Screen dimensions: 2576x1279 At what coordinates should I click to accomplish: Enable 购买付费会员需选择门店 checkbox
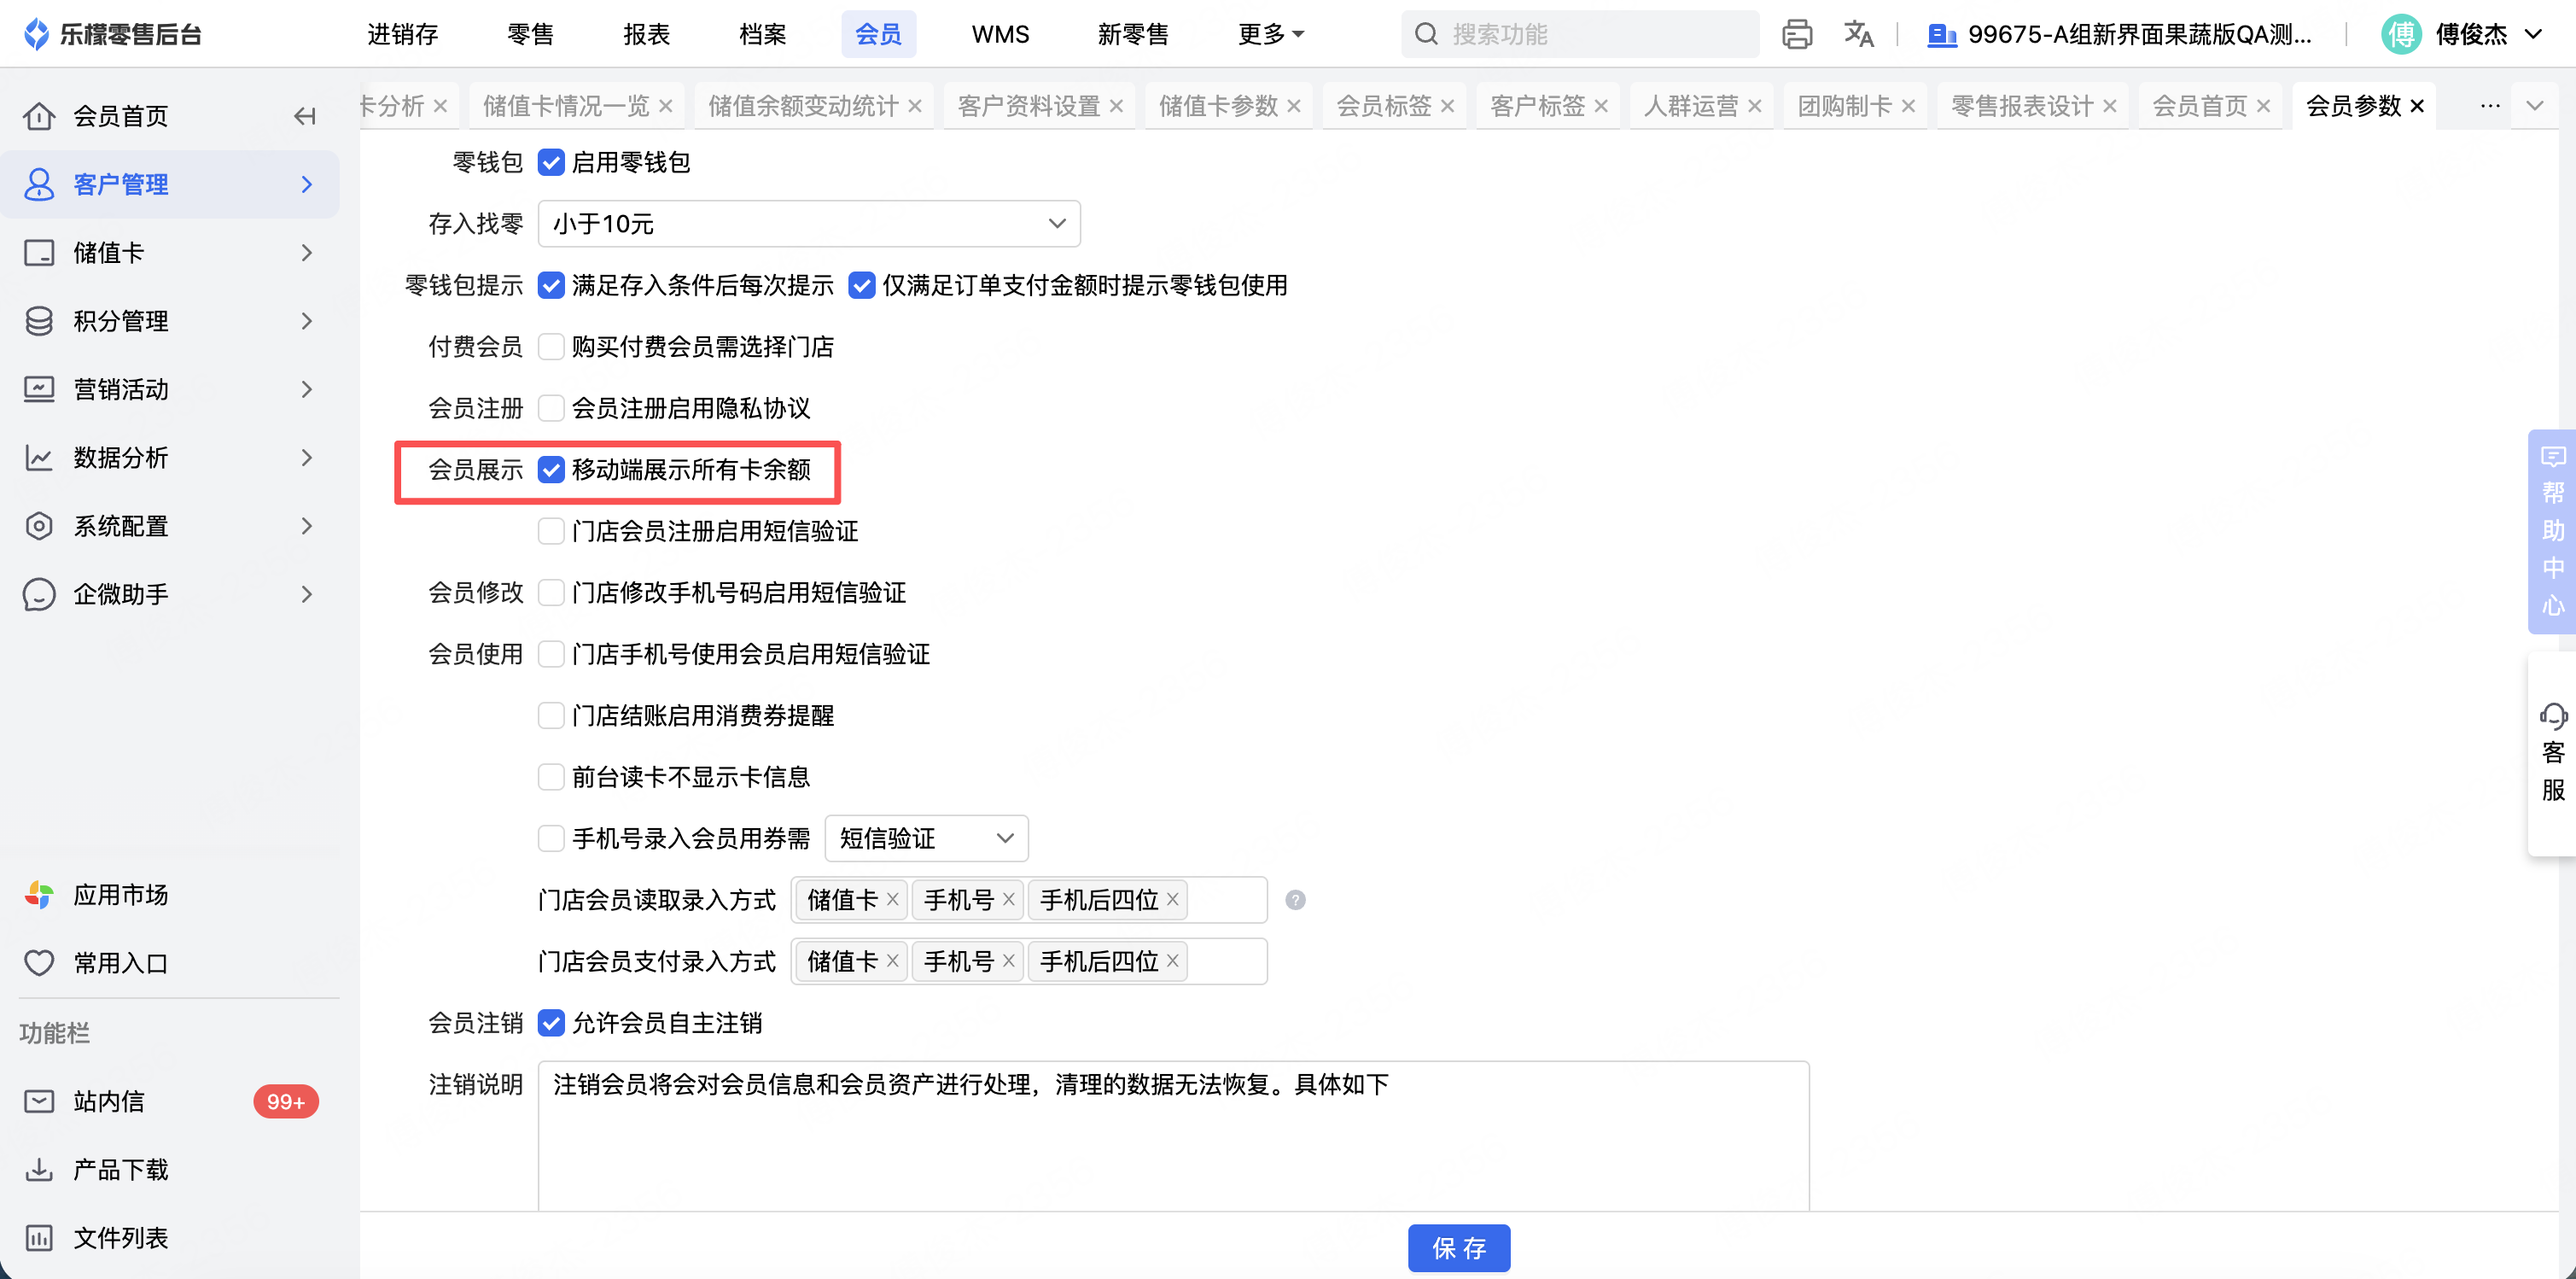[x=551, y=347]
